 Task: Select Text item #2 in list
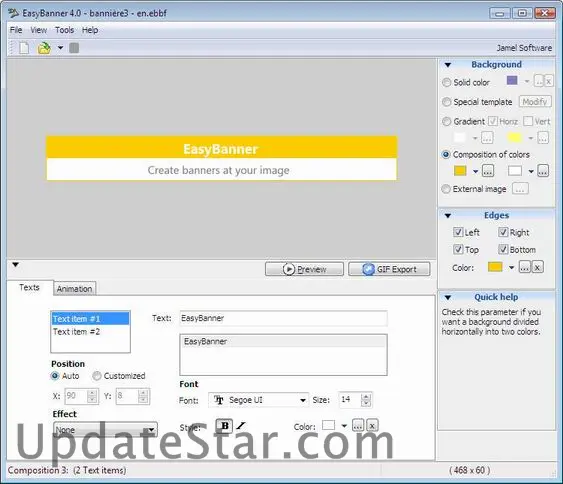90,332
